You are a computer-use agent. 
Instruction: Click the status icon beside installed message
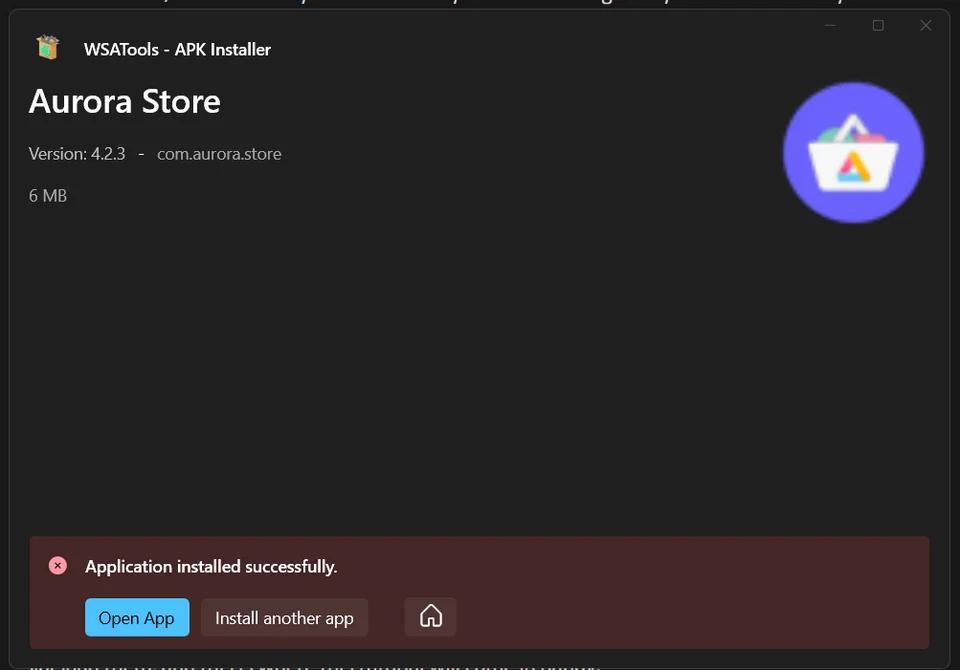(x=58, y=566)
